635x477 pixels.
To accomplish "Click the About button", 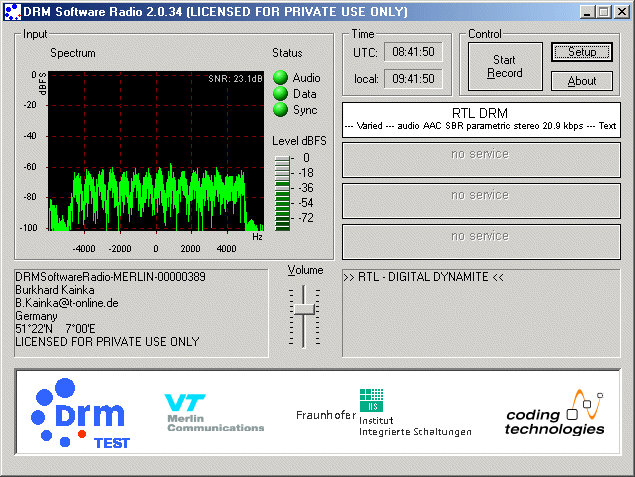I will (x=581, y=81).
